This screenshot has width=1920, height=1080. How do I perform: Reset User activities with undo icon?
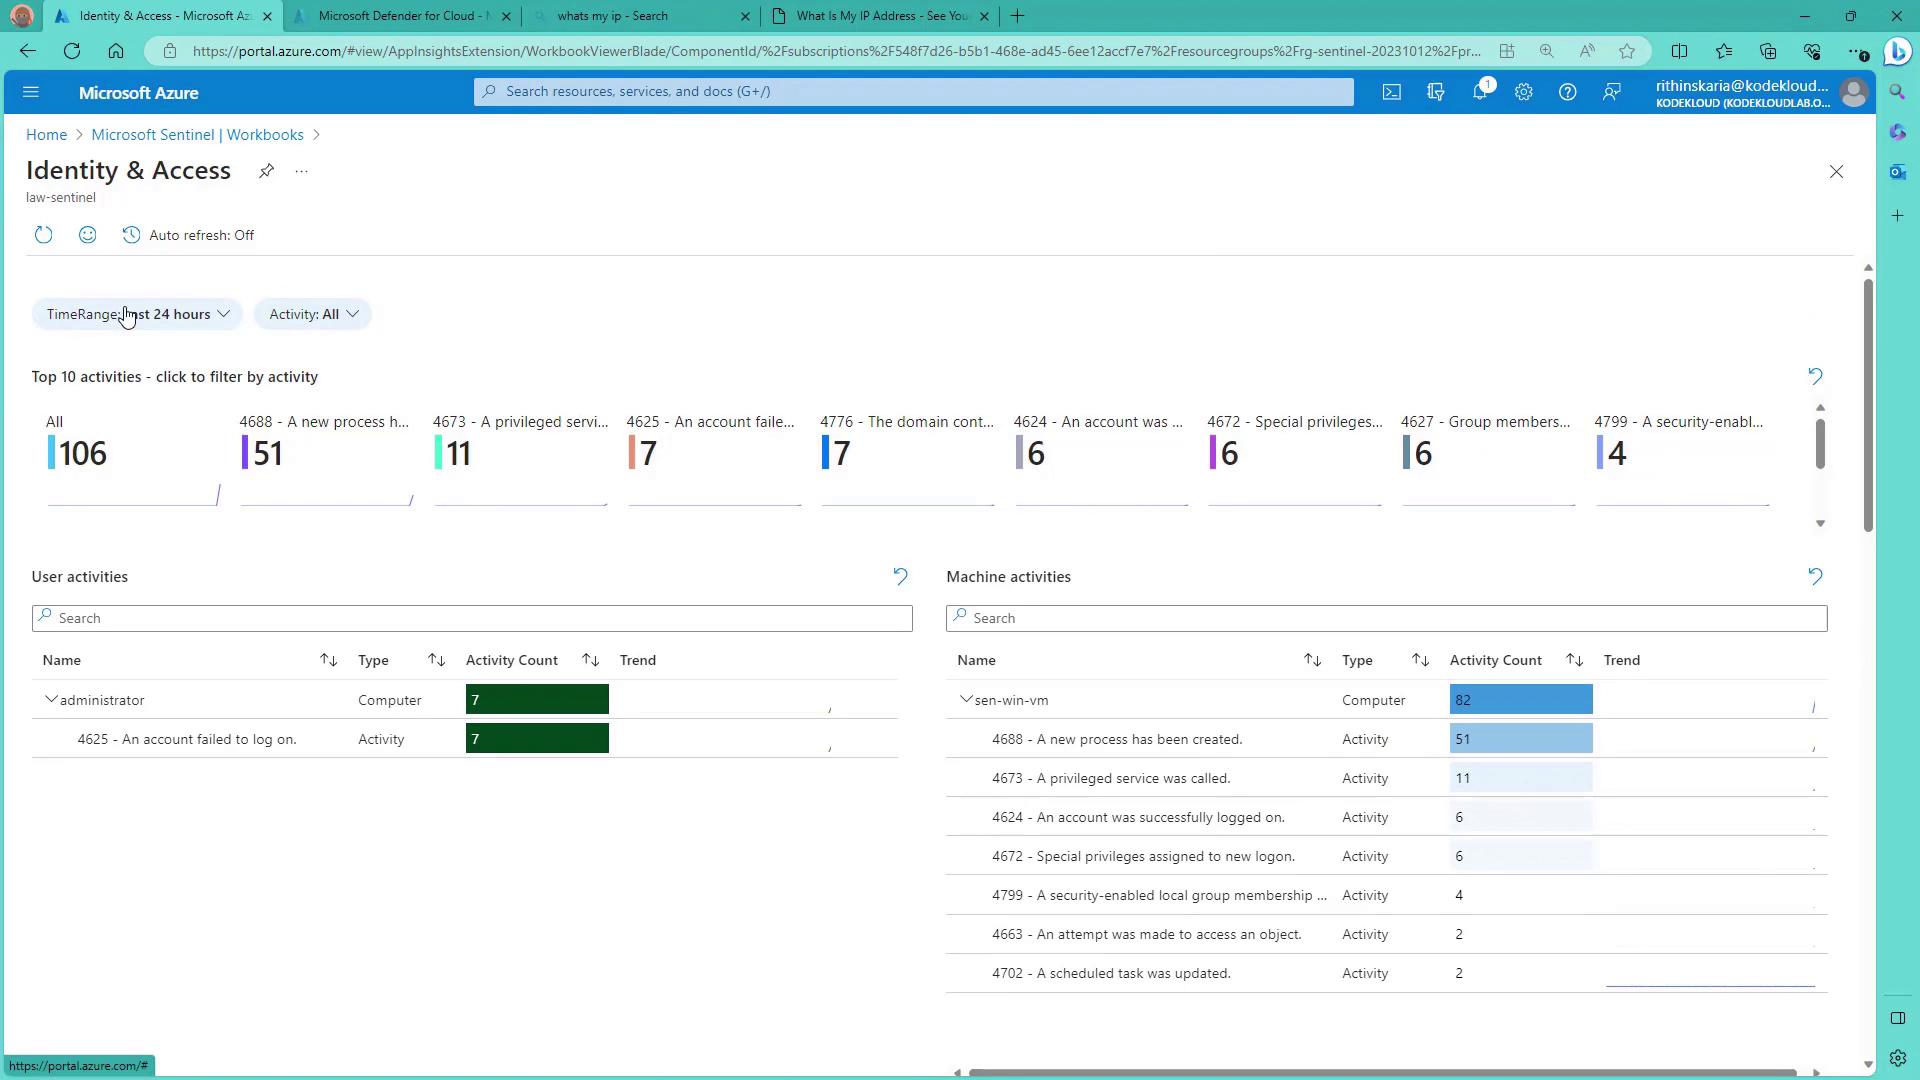pos(900,577)
